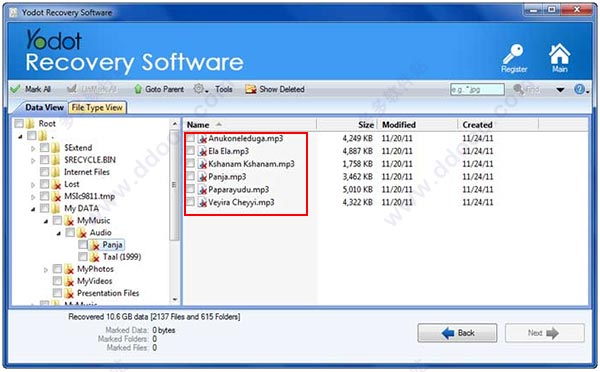This screenshot has height=372, width=600.
Task: Click Panja.mp3 file icon
Action: tap(202, 177)
